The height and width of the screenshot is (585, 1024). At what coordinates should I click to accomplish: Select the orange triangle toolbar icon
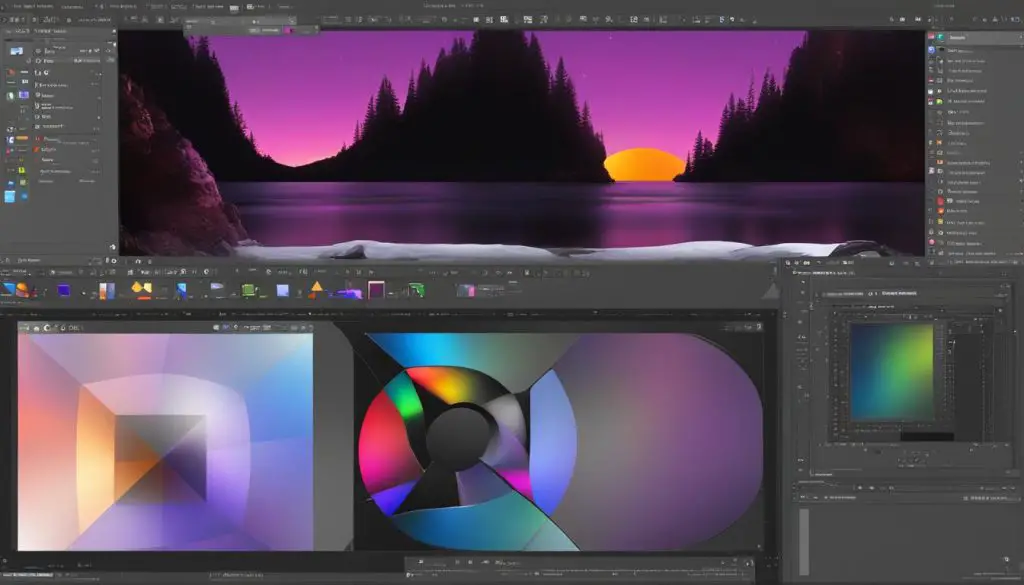point(317,288)
